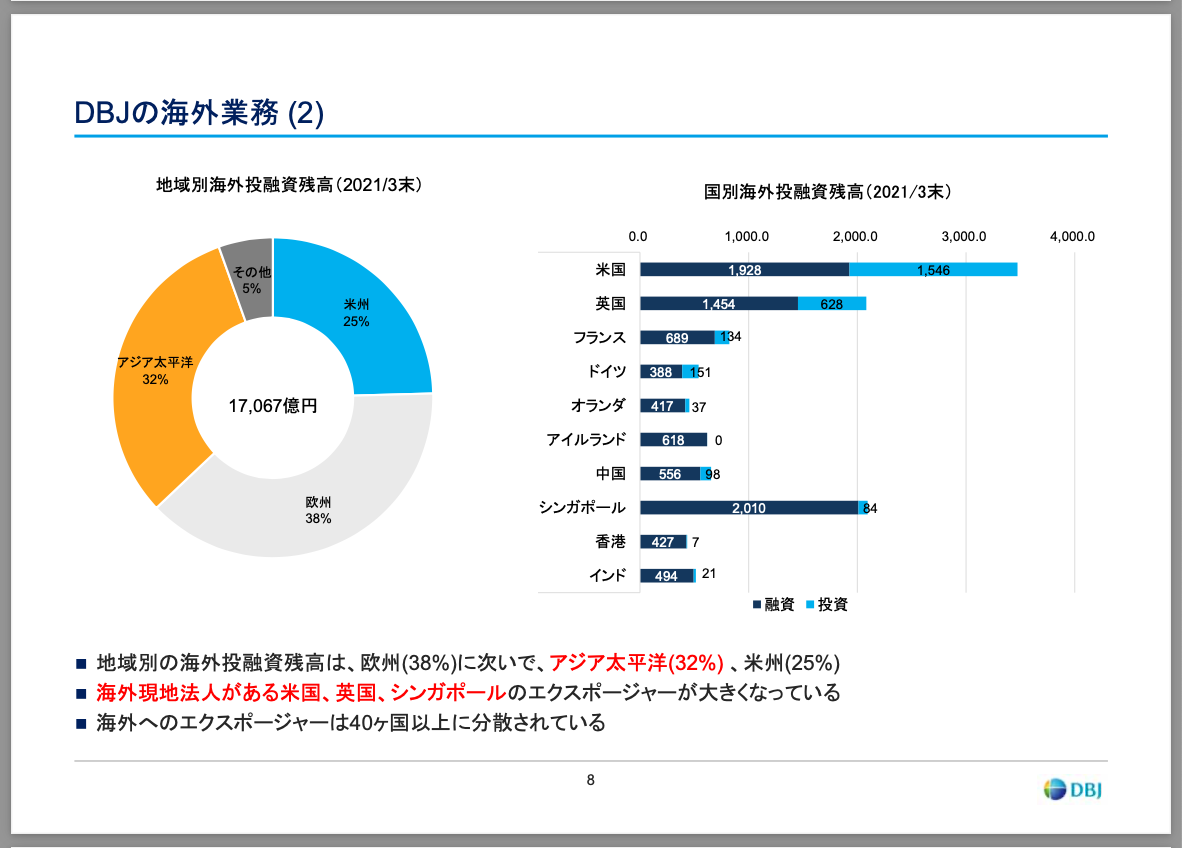Select the country label 'アイルランド'
This screenshot has height=848, width=1182.
pyautogui.click(x=586, y=439)
